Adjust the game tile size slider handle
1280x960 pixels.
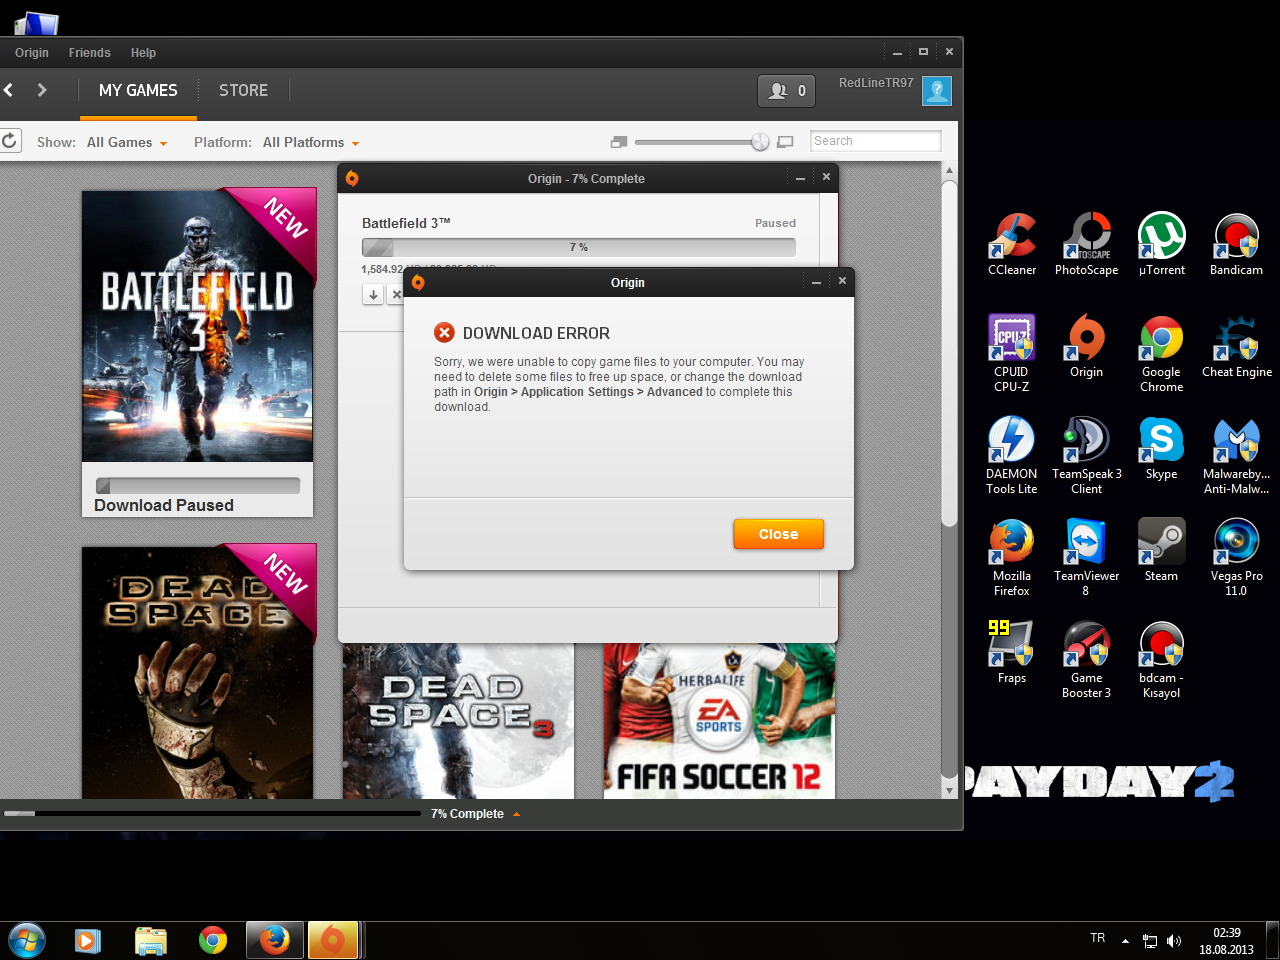coord(760,142)
